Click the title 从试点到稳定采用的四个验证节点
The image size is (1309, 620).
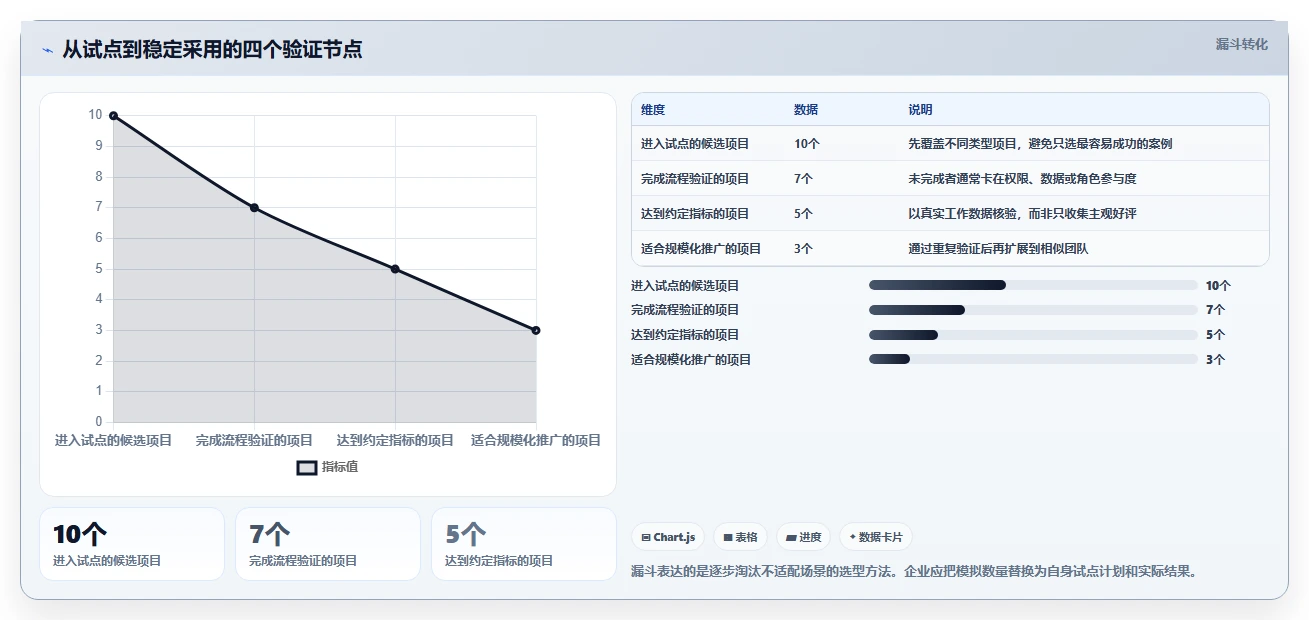click(212, 49)
